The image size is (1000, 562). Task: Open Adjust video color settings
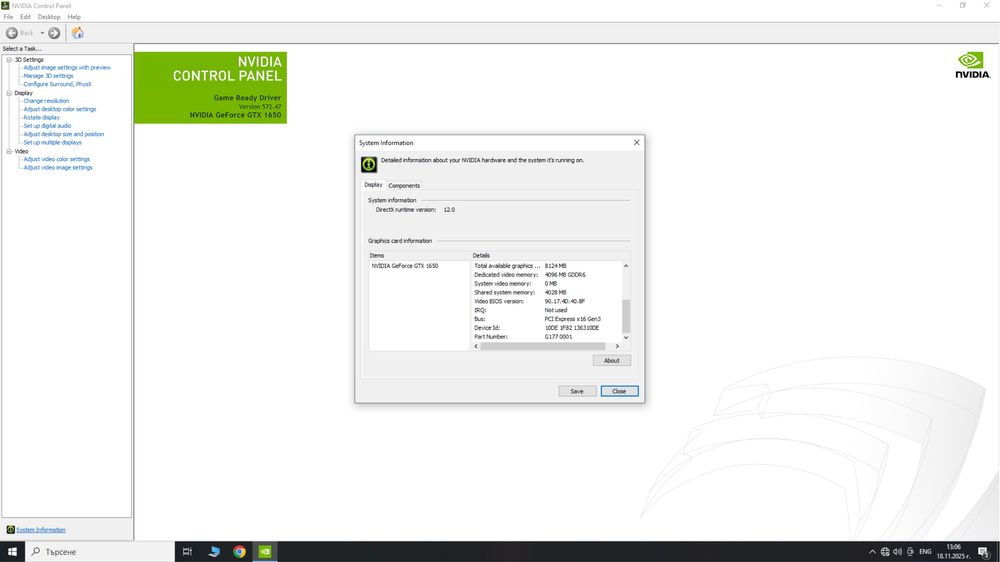pyautogui.click(x=57, y=159)
